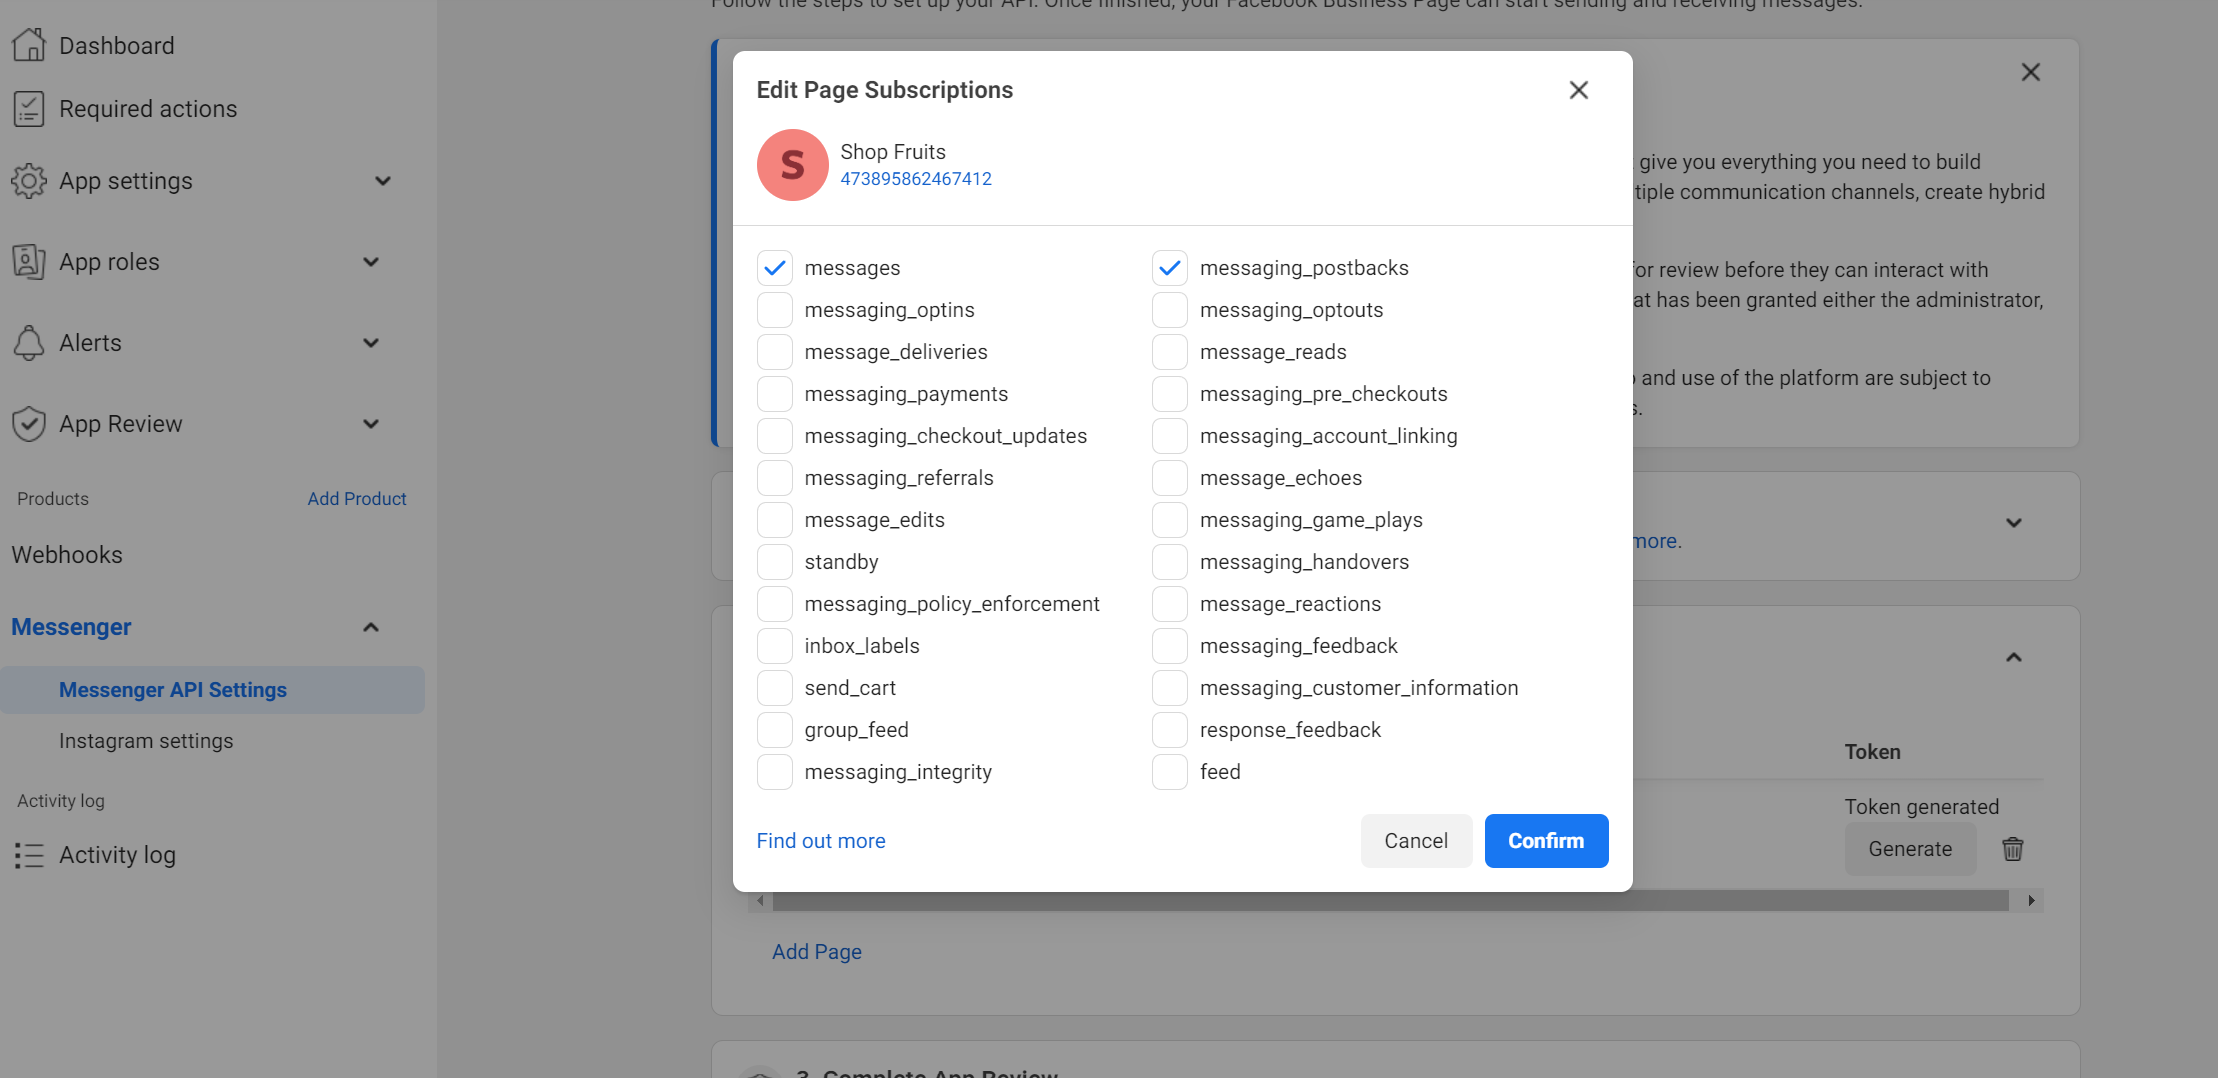Screen dimensions: 2218x1078
Task: Click the Required actions clipboard icon
Action: coord(29,108)
